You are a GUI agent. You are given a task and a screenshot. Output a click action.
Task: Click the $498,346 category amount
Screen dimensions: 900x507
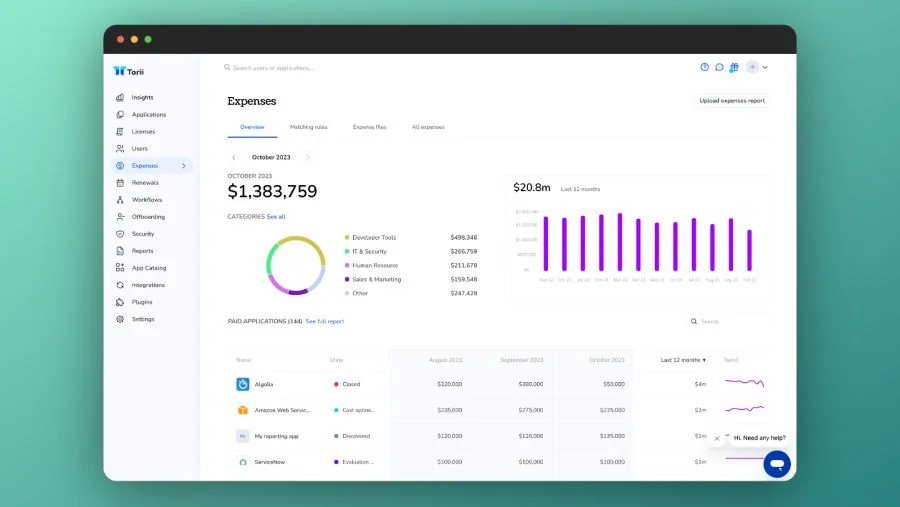(x=464, y=237)
